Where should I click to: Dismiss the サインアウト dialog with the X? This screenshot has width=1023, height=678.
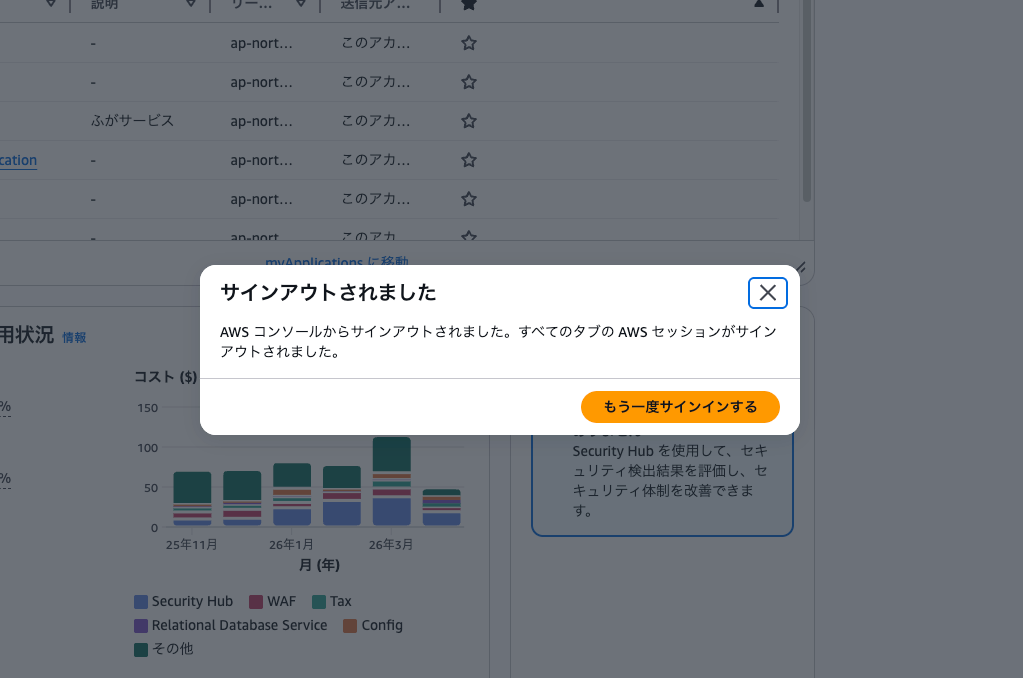pyautogui.click(x=767, y=293)
